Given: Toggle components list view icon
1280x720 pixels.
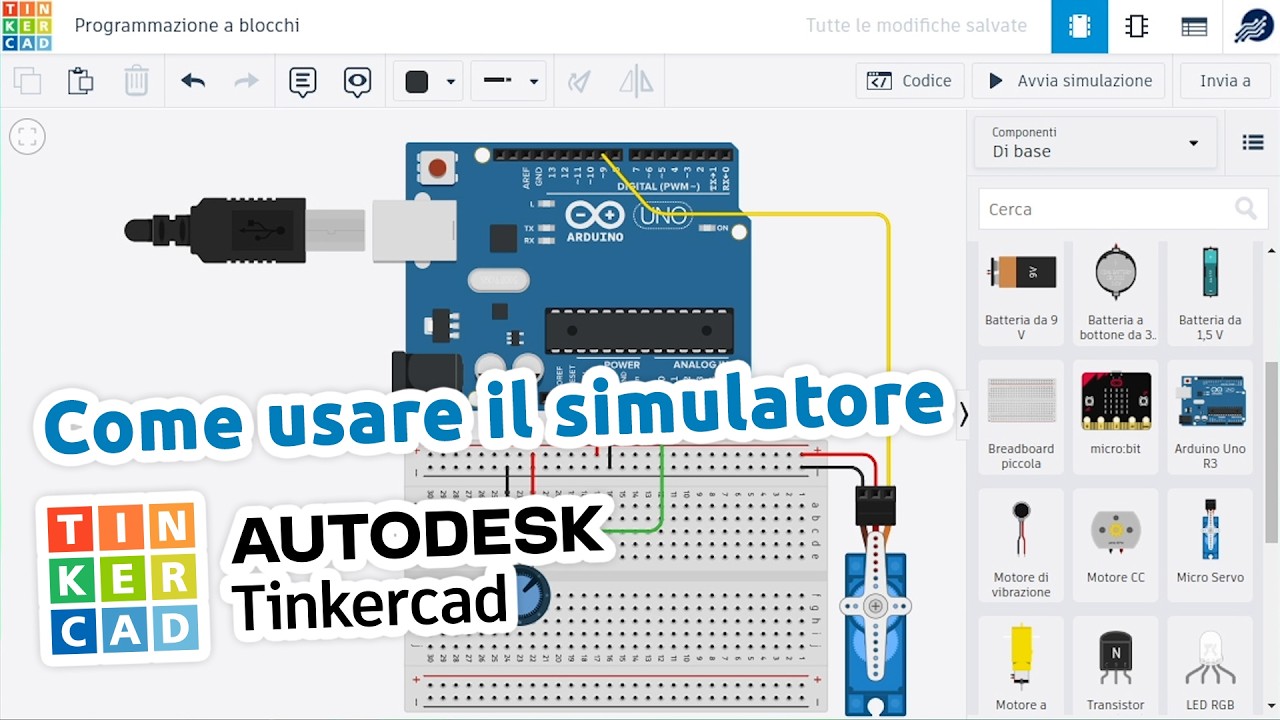Looking at the screenshot, I should [1253, 143].
